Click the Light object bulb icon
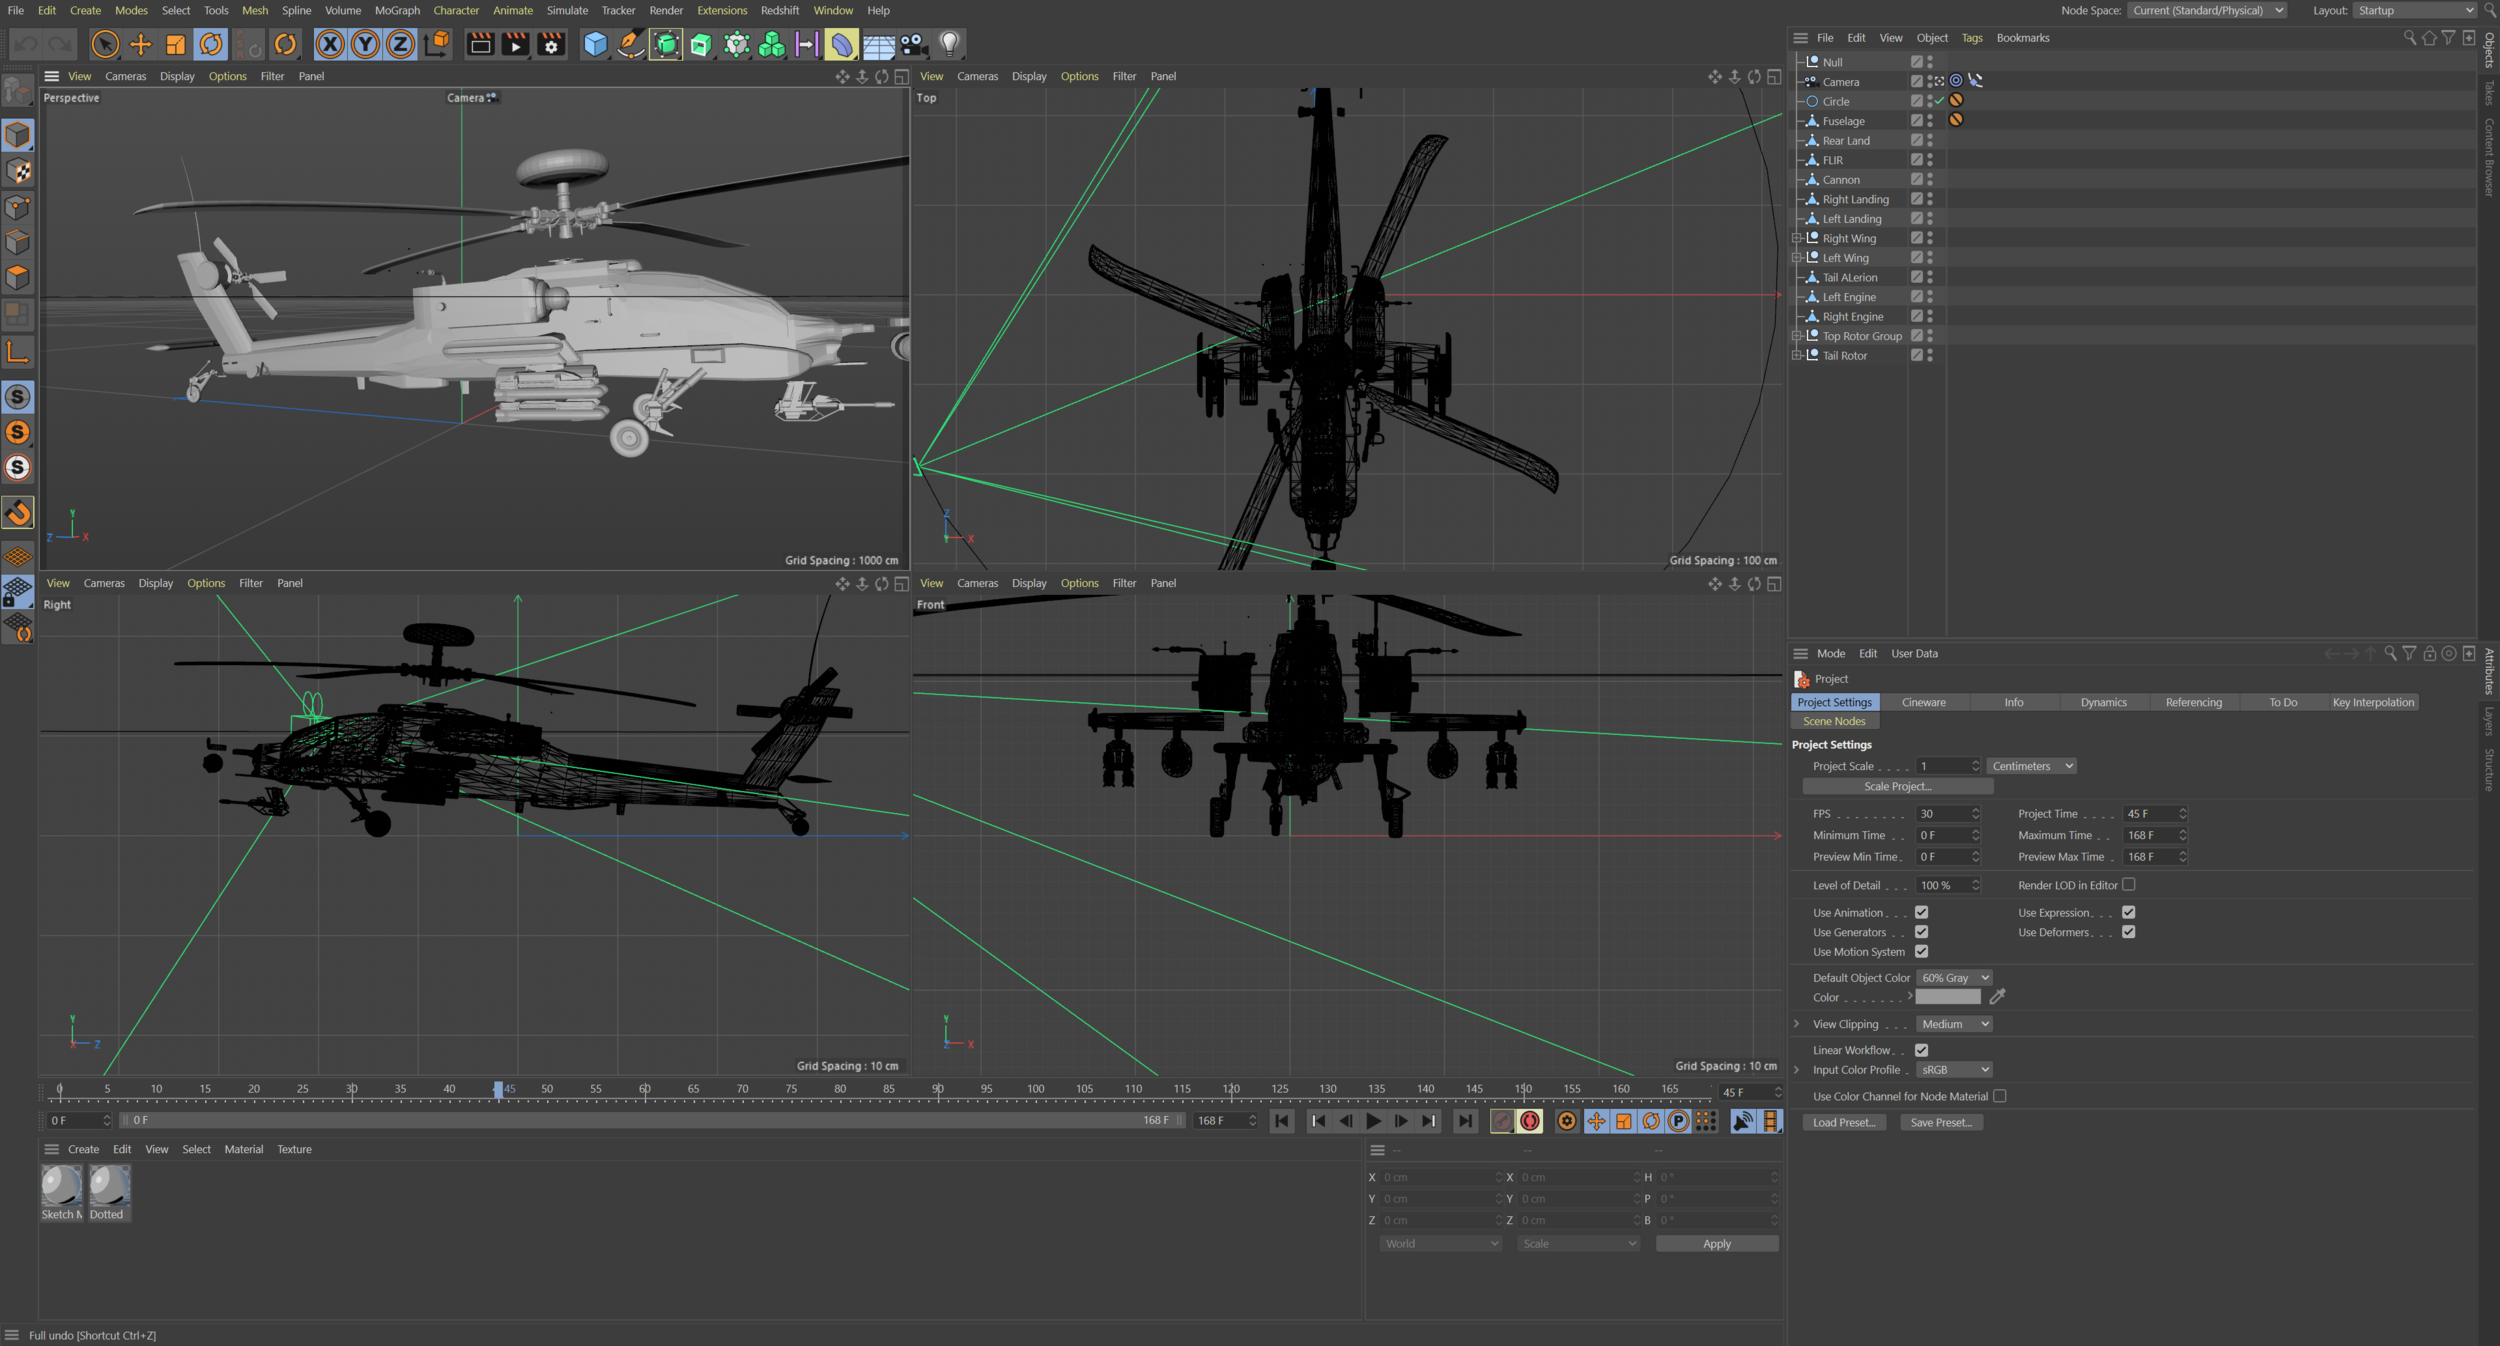The image size is (2500, 1346). pyautogui.click(x=949, y=44)
